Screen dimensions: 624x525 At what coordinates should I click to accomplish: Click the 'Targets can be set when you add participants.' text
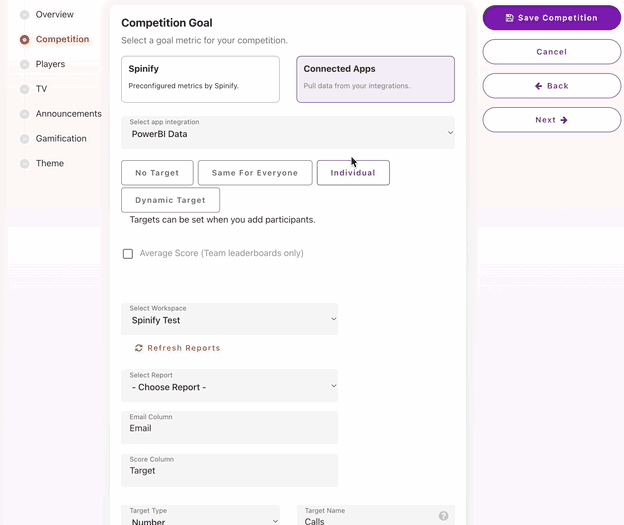point(222,220)
